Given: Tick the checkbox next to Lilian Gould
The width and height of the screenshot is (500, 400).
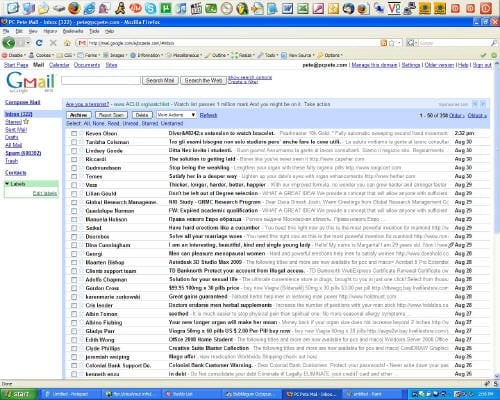Looking at the screenshot, I should 74,194.
